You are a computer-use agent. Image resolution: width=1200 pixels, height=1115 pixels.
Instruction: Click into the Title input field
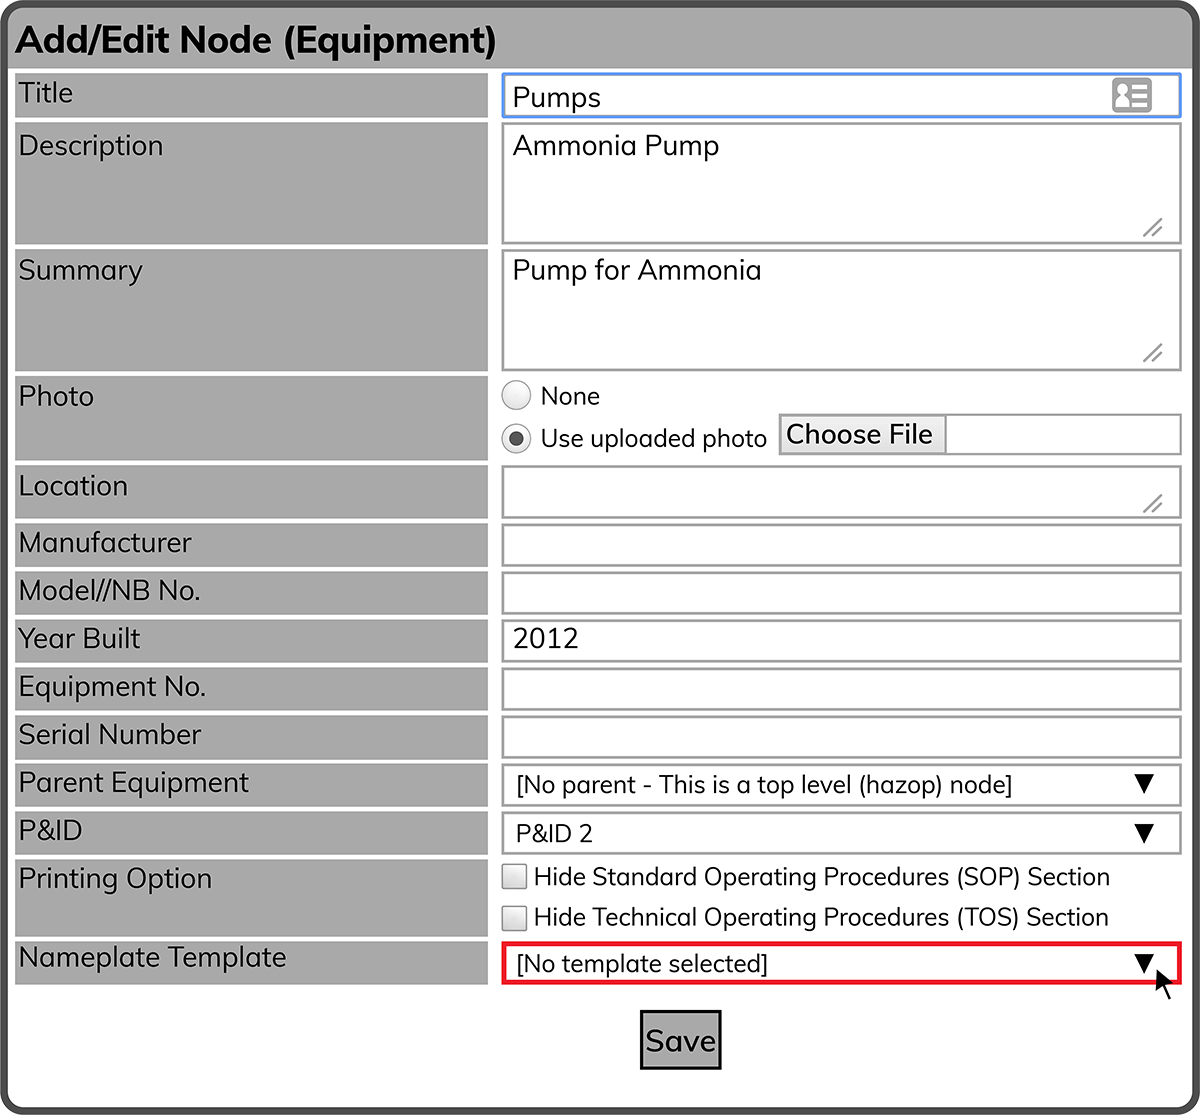(x=800, y=97)
